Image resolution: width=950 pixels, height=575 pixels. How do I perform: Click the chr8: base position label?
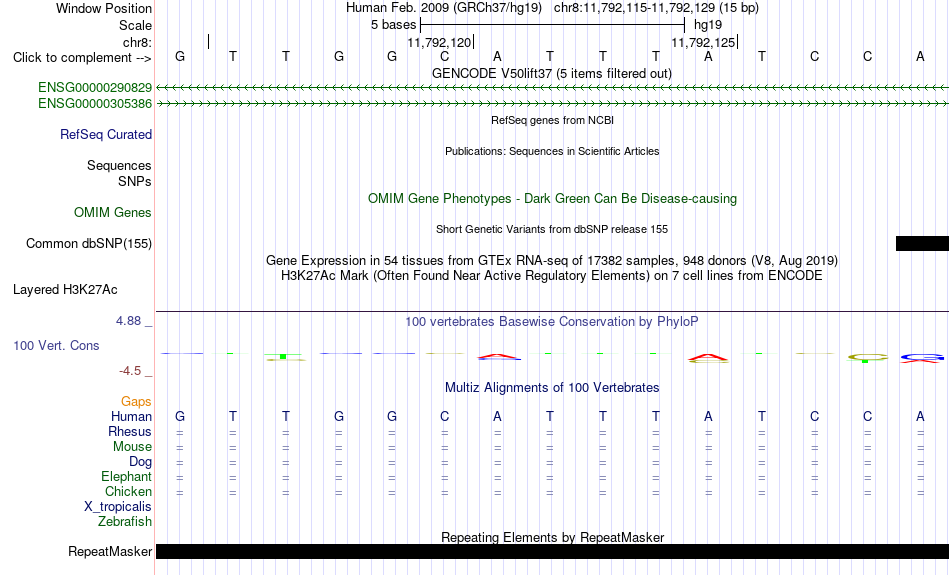click(x=137, y=42)
